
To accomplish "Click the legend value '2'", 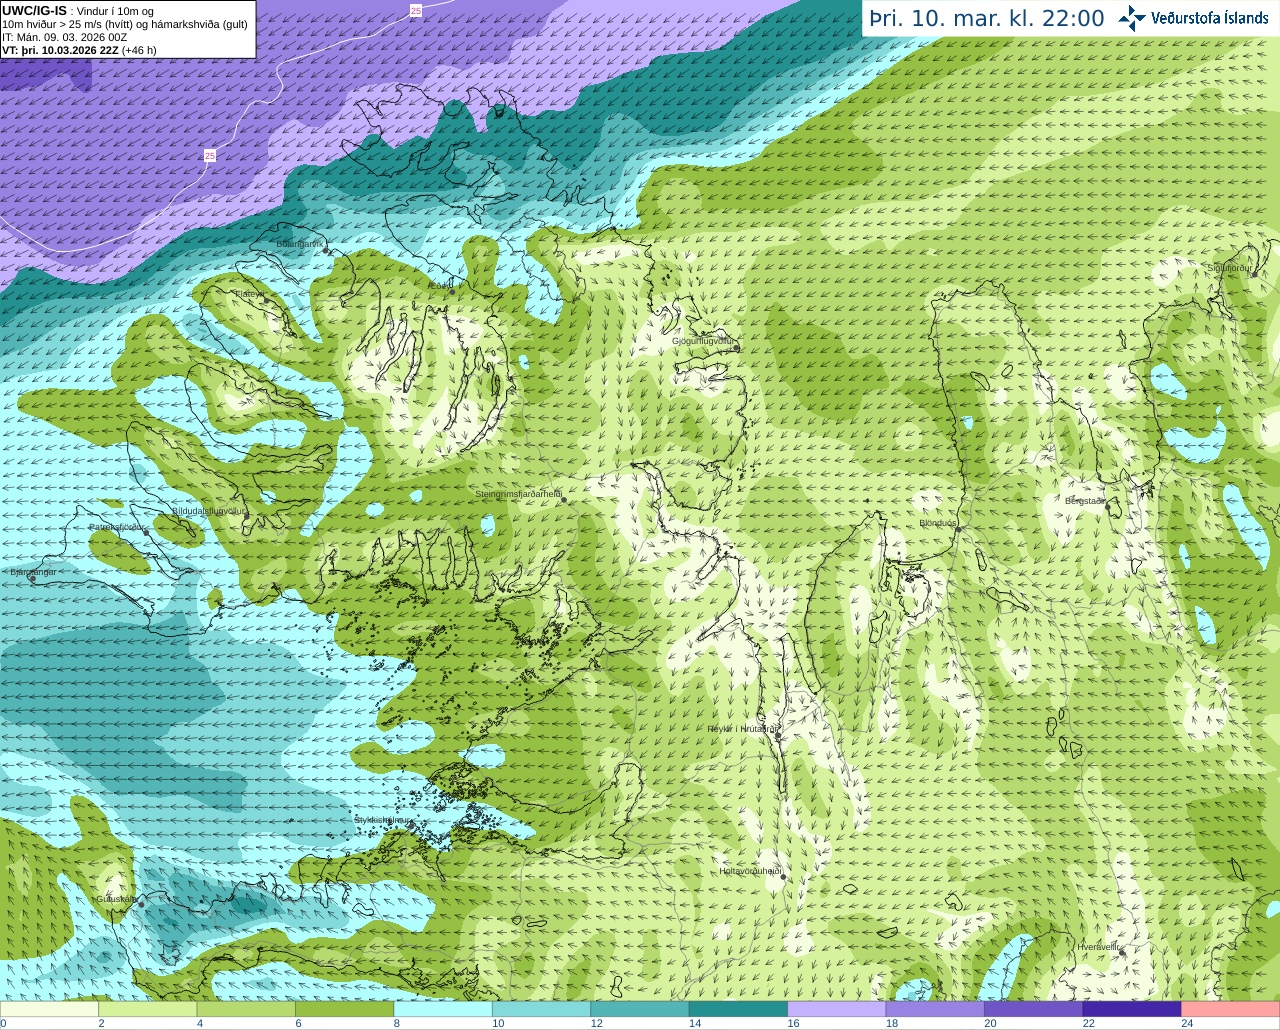I will click(x=101, y=1023).
